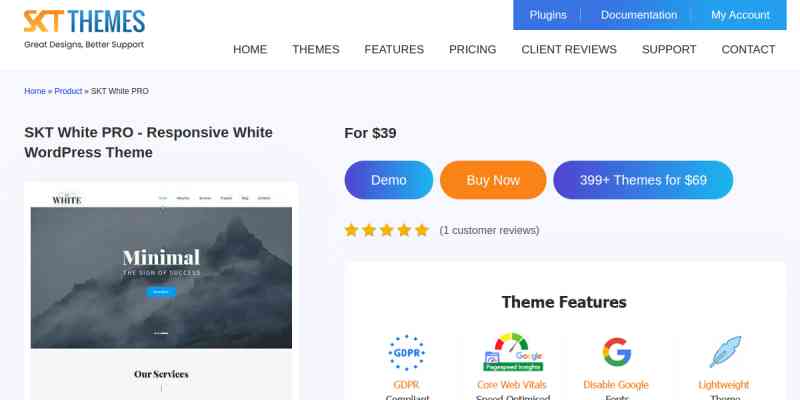Image resolution: width=800 pixels, height=400 pixels.
Task: Open the Plugins link in top bar
Action: point(548,15)
